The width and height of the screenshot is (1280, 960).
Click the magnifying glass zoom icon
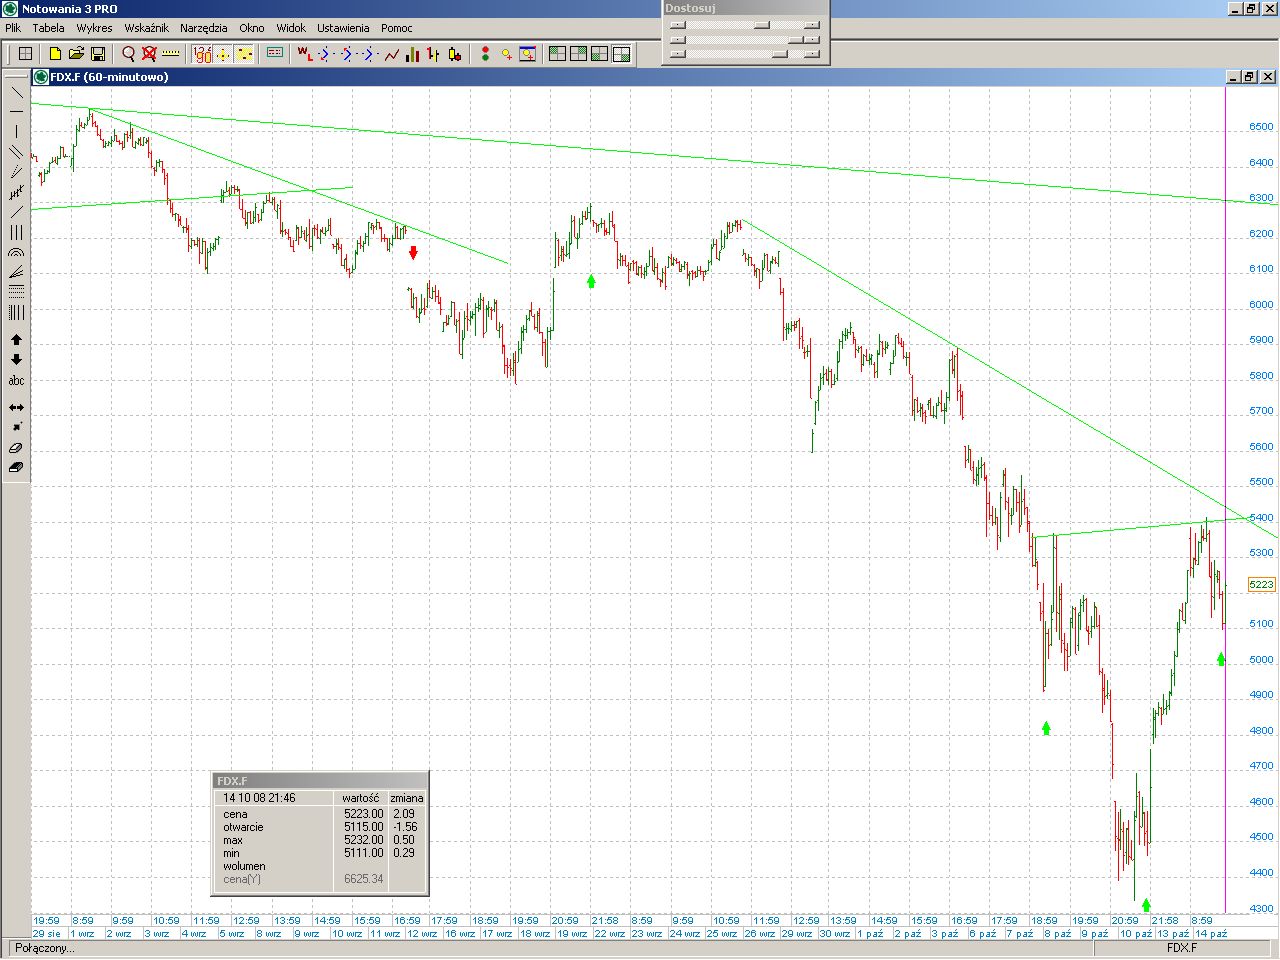128,54
